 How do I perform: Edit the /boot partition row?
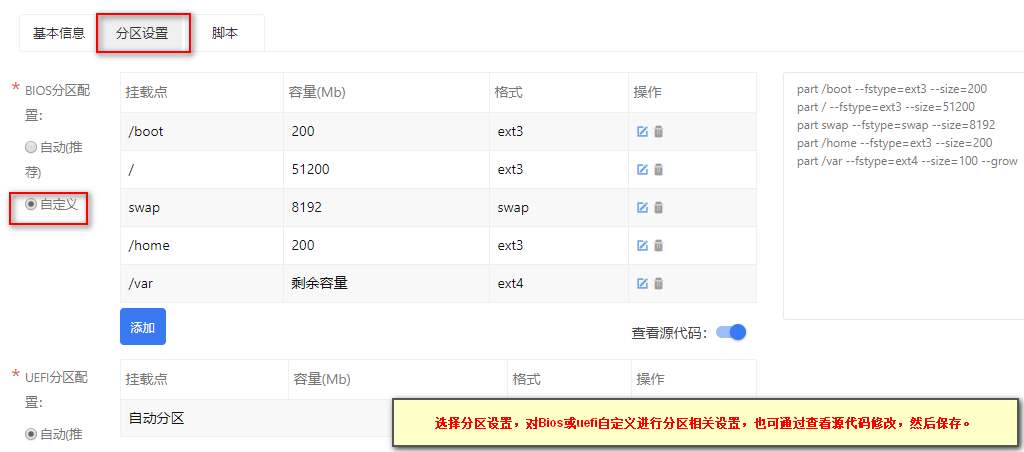tap(642, 131)
